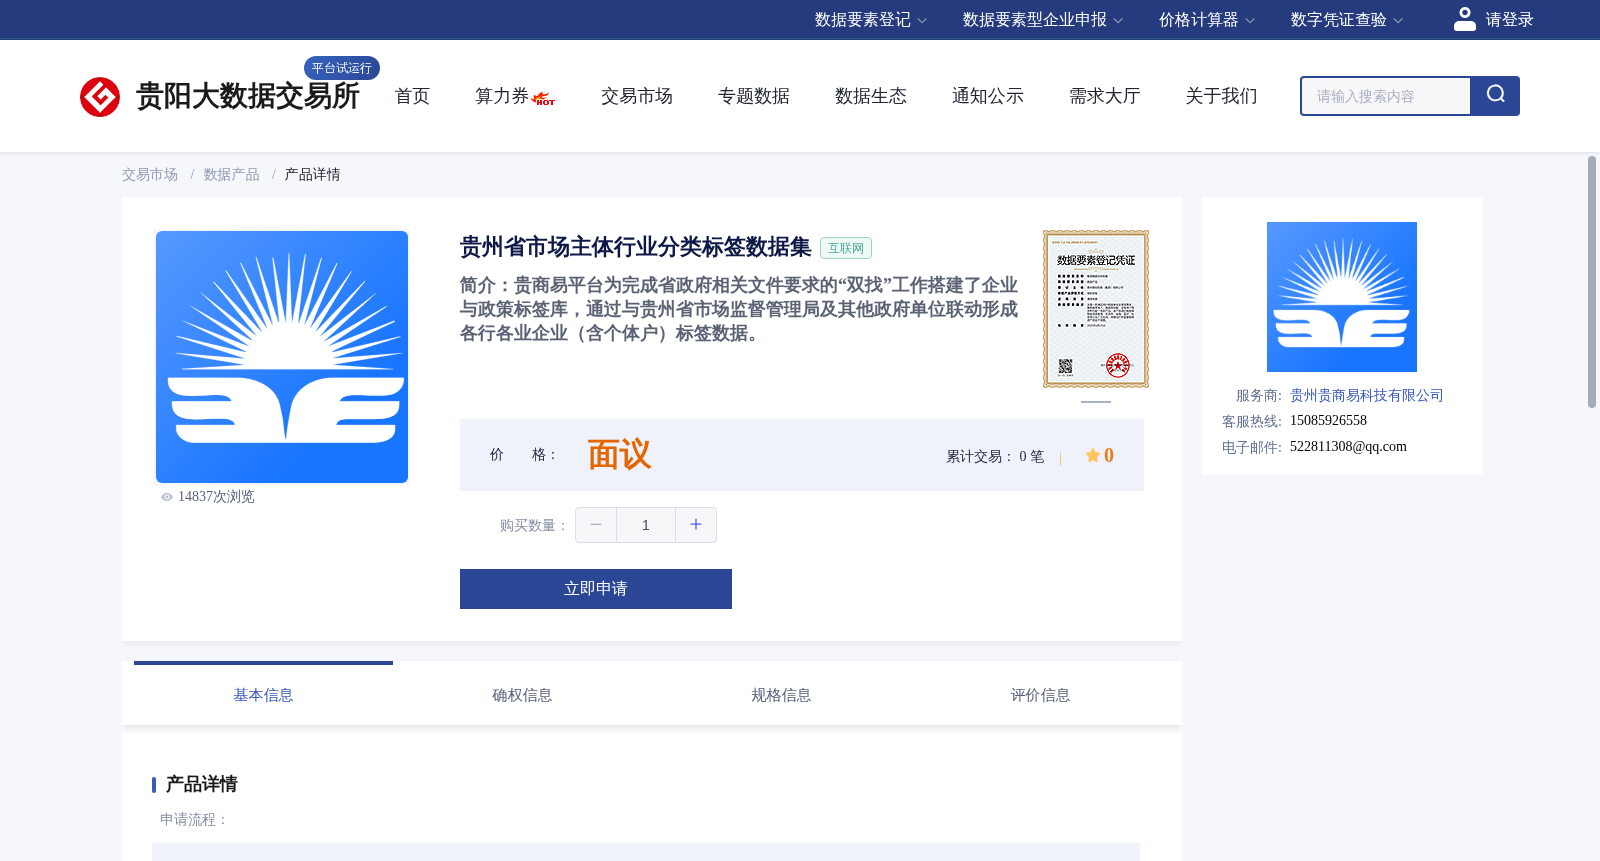
Task: Expand the 数字凭证查验 dropdown
Action: tap(1346, 20)
